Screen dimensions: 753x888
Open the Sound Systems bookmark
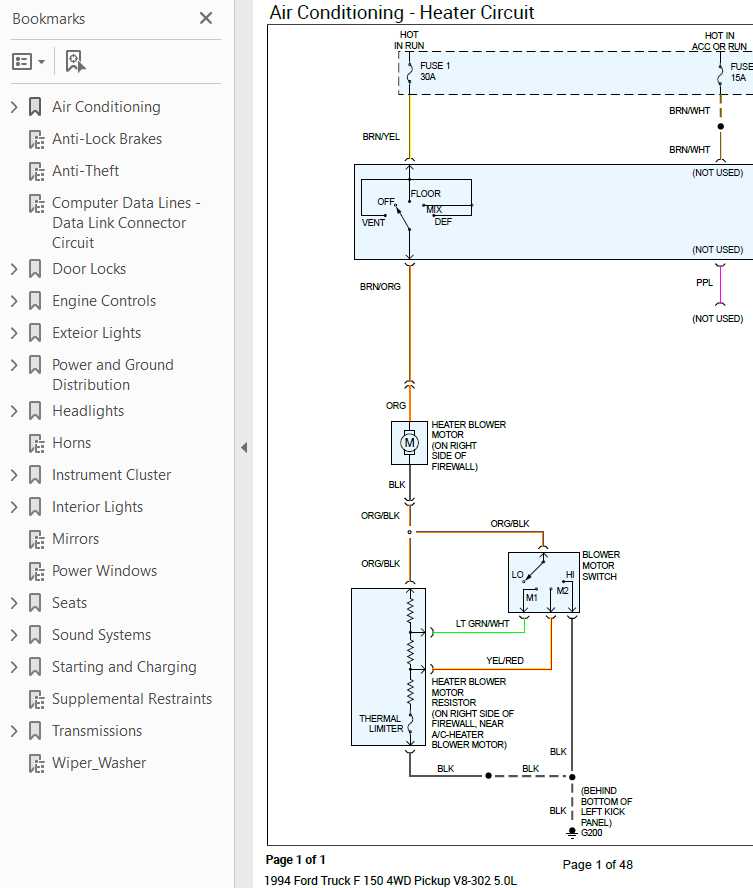(101, 635)
